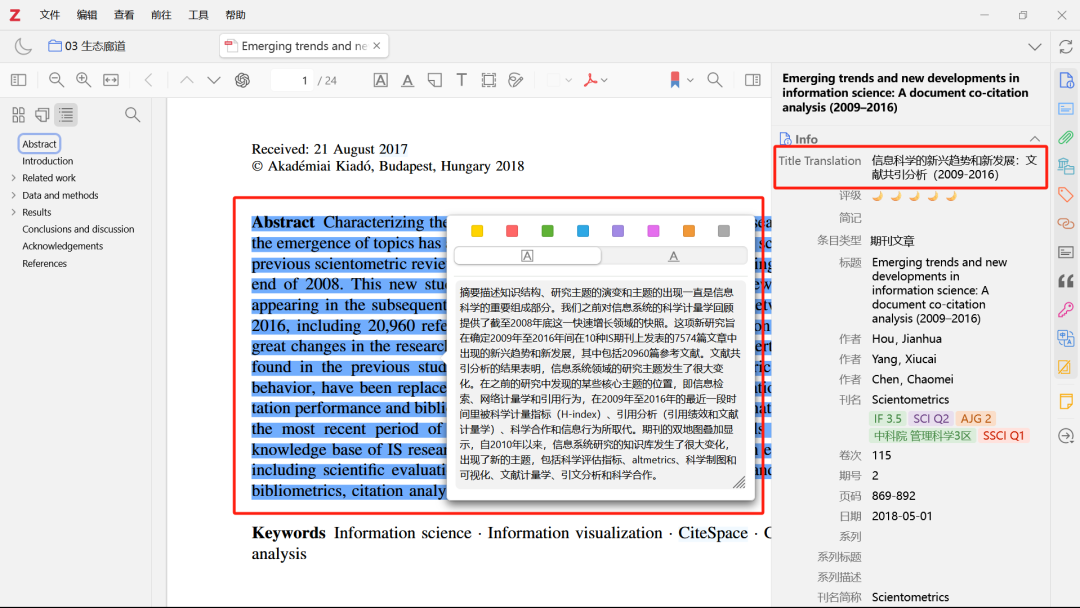Zoom in the PDF view
The width and height of the screenshot is (1080, 608).
[84, 80]
